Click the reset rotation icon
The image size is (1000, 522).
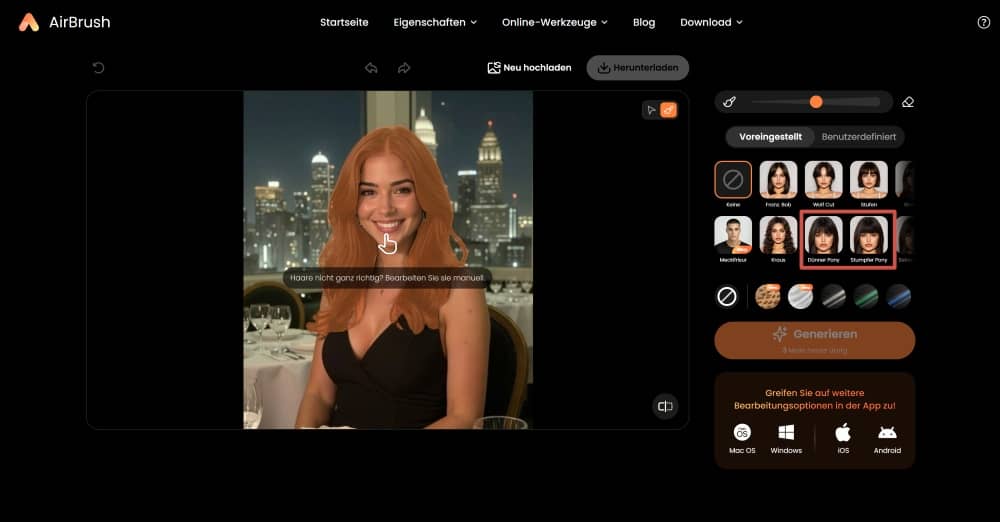(x=98, y=68)
